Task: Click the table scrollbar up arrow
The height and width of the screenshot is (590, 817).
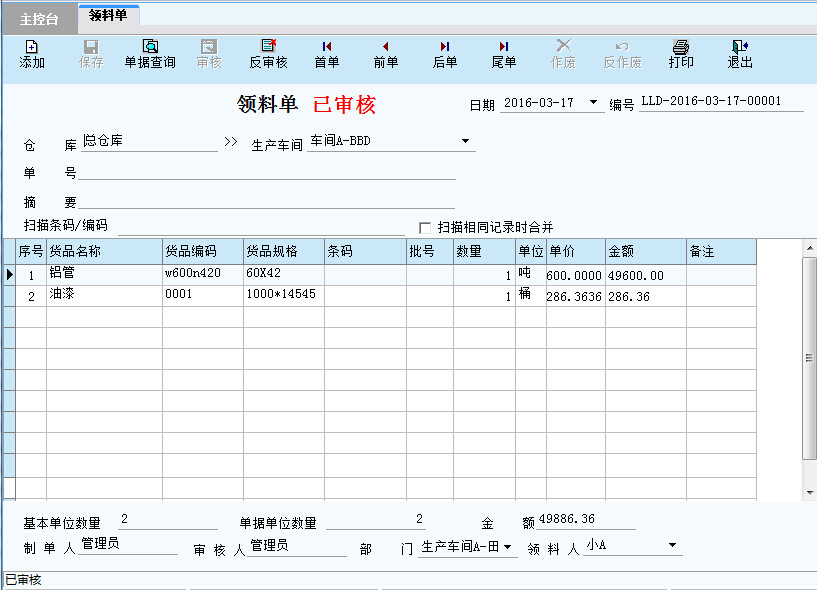Action: [809, 248]
